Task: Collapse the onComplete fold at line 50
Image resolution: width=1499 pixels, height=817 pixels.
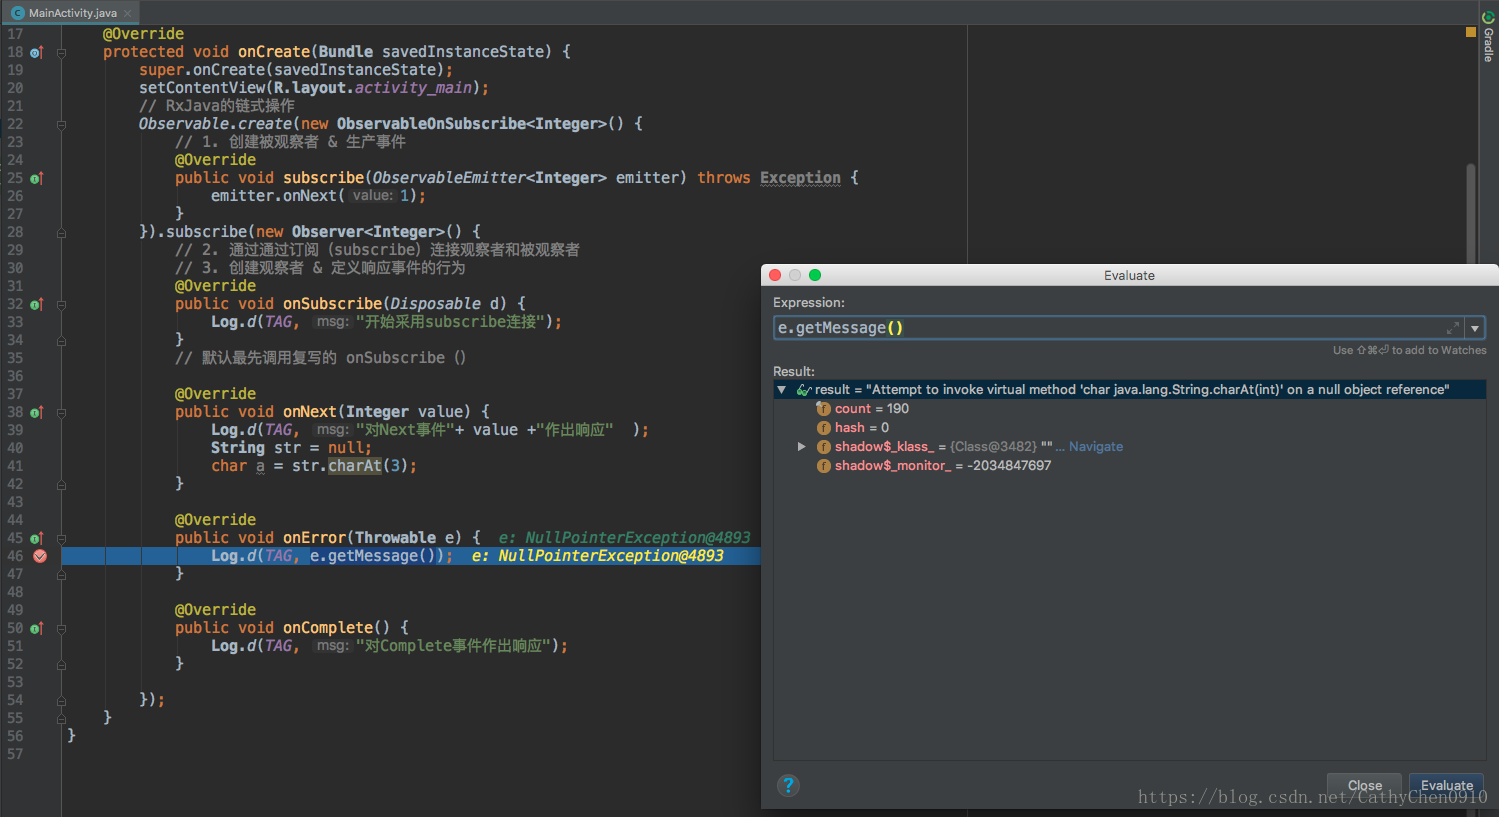Action: [61, 628]
